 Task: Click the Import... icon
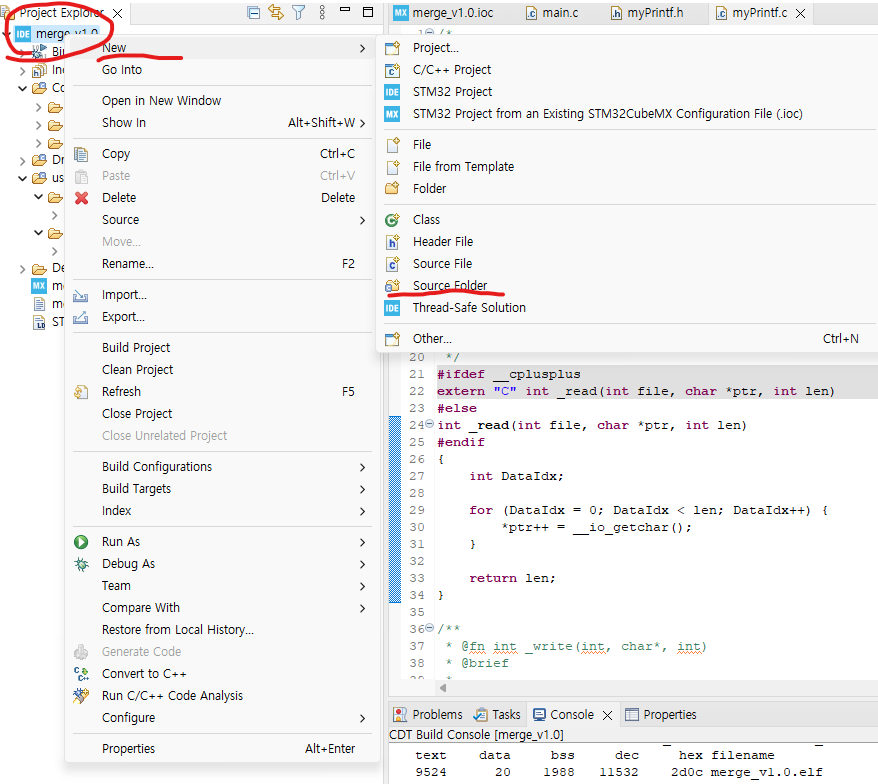click(81, 295)
